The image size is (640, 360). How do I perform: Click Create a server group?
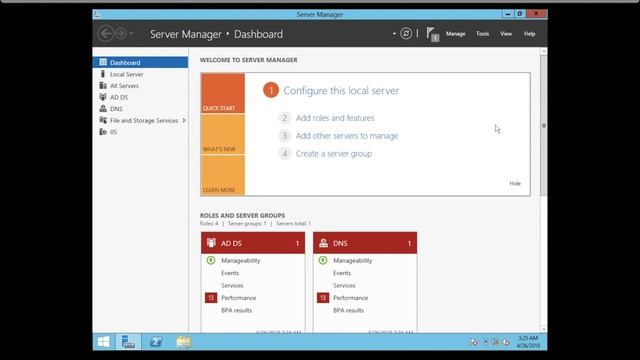[334, 154]
